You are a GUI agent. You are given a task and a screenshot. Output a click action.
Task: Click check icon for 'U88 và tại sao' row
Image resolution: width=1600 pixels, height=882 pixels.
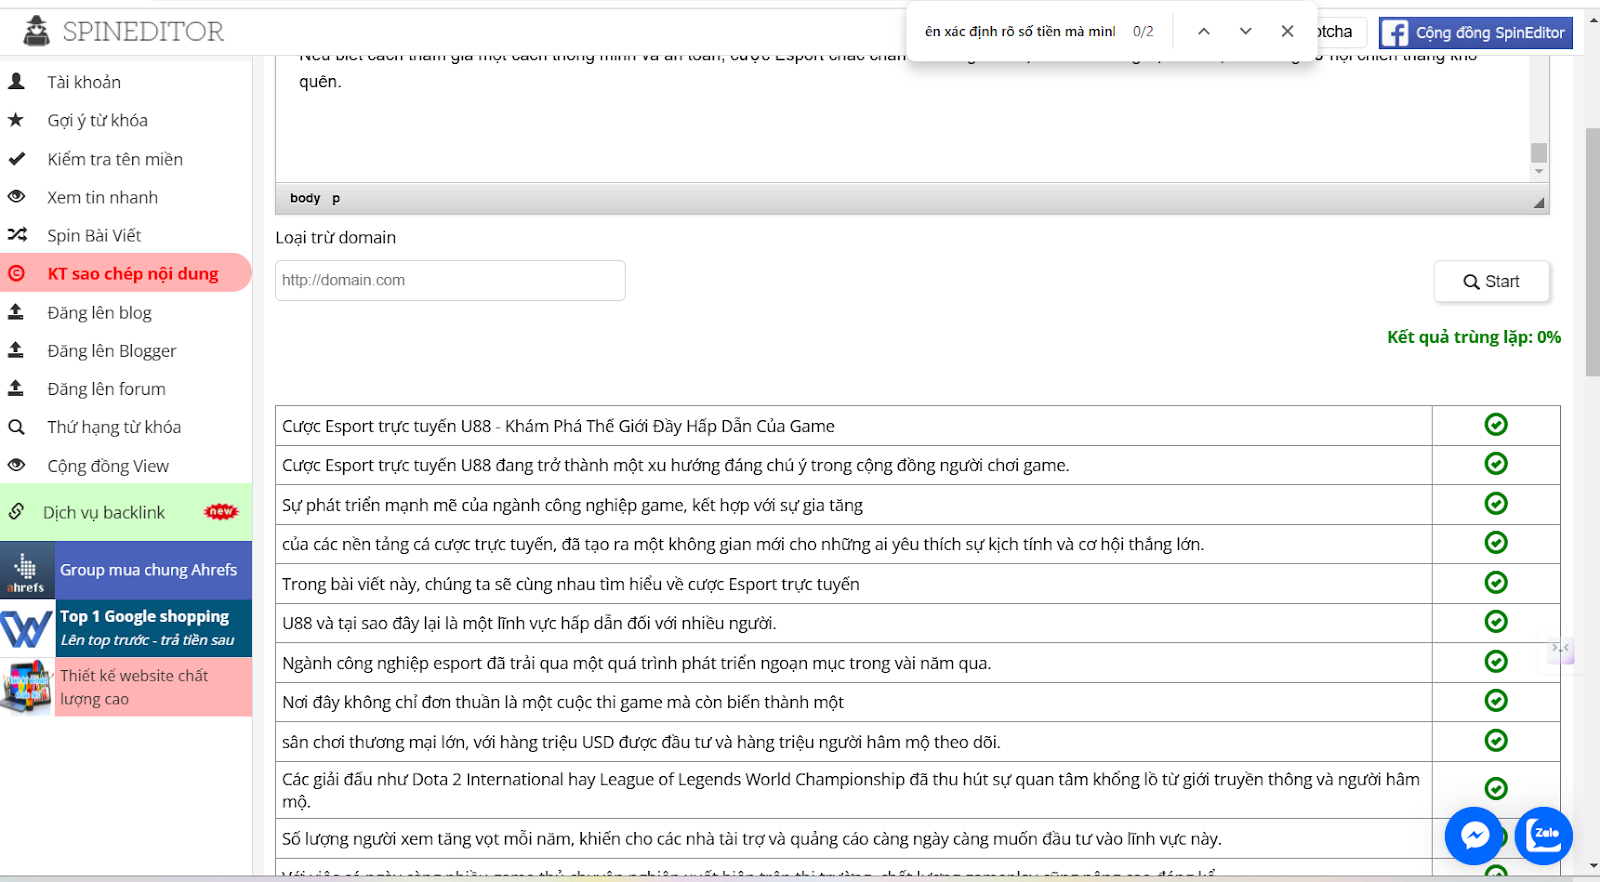1496,622
